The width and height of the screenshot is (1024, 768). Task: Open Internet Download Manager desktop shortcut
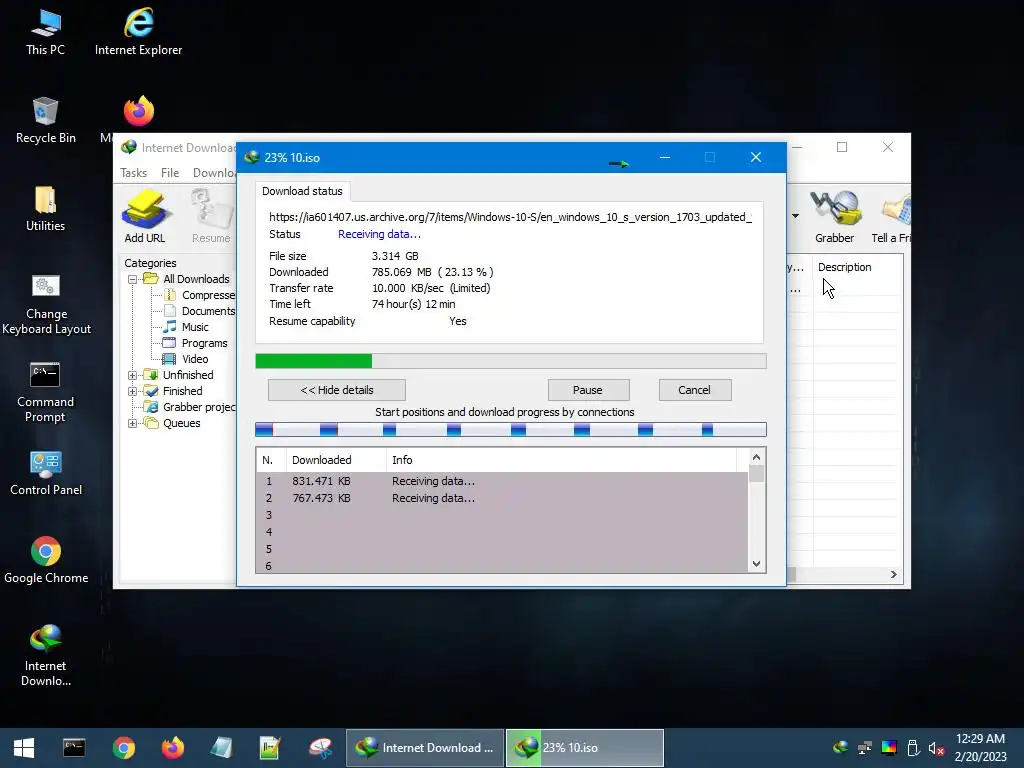point(46,656)
